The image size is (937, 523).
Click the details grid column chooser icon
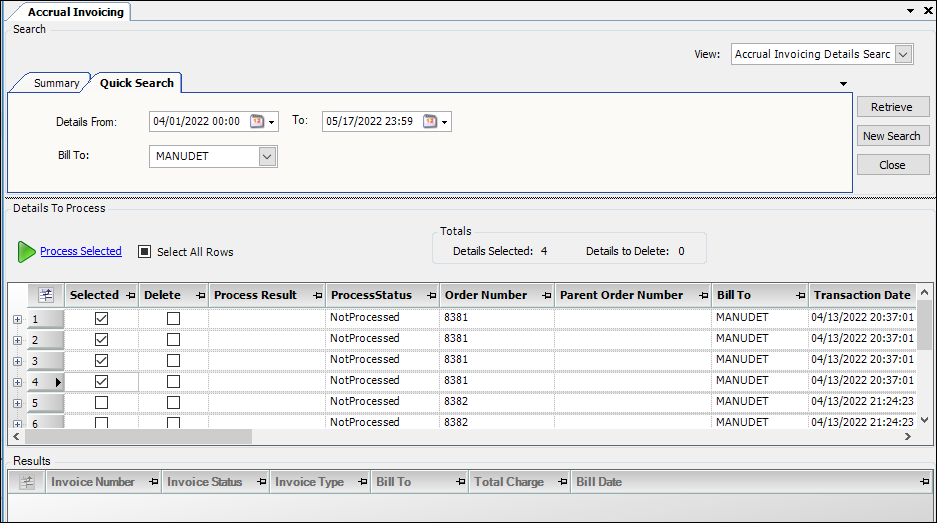click(45, 295)
